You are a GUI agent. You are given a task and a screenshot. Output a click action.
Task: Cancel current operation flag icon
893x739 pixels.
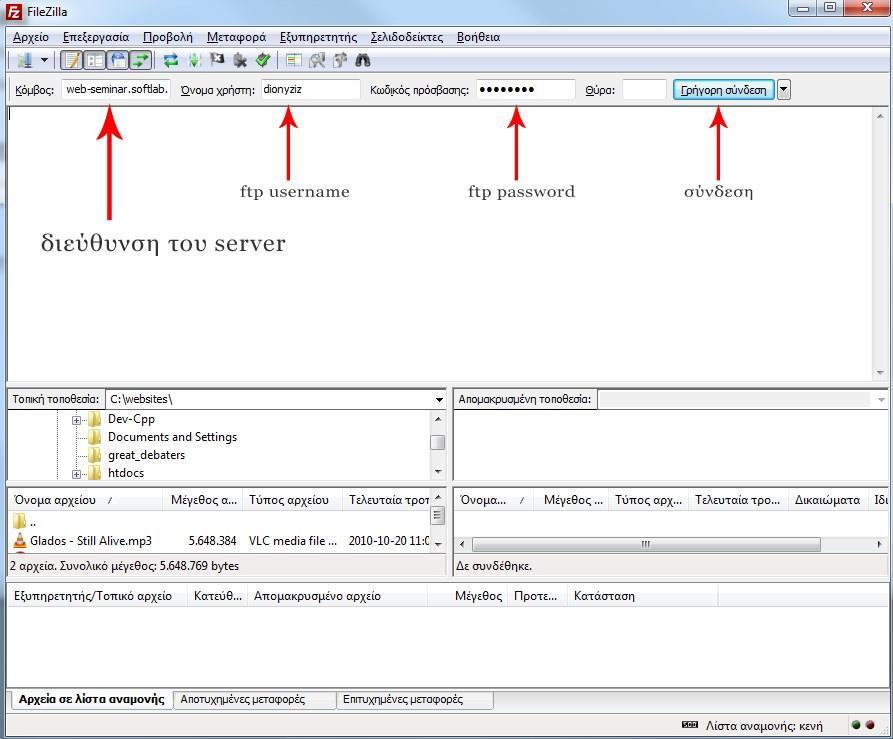tap(217, 60)
